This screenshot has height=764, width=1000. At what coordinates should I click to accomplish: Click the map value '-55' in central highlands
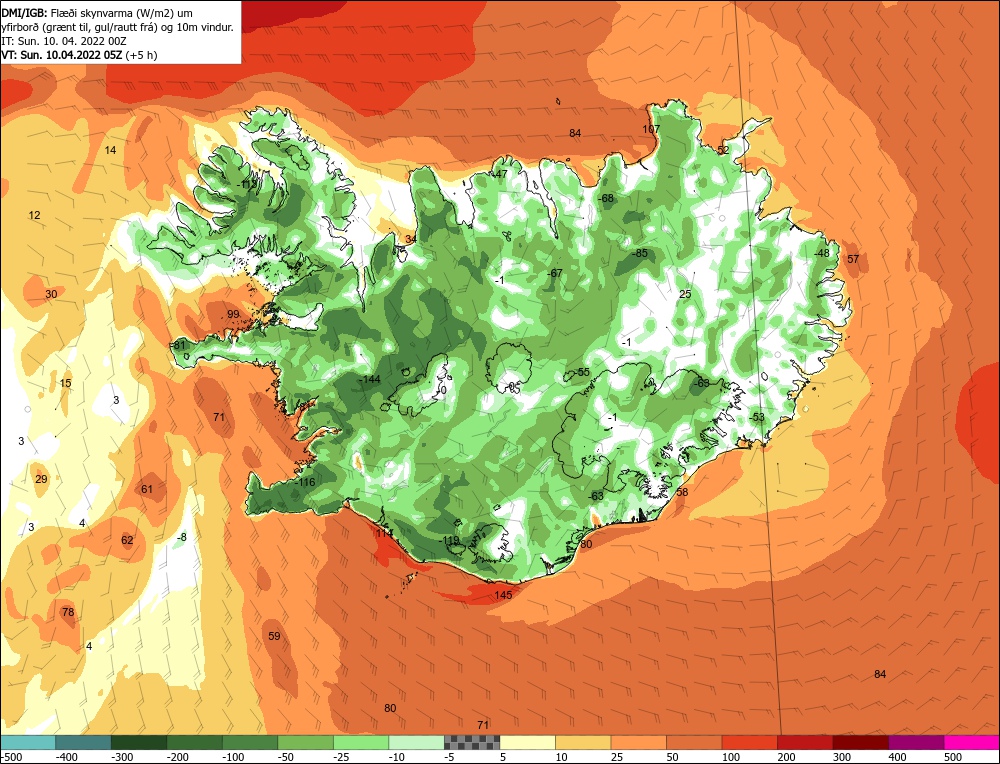582,372
